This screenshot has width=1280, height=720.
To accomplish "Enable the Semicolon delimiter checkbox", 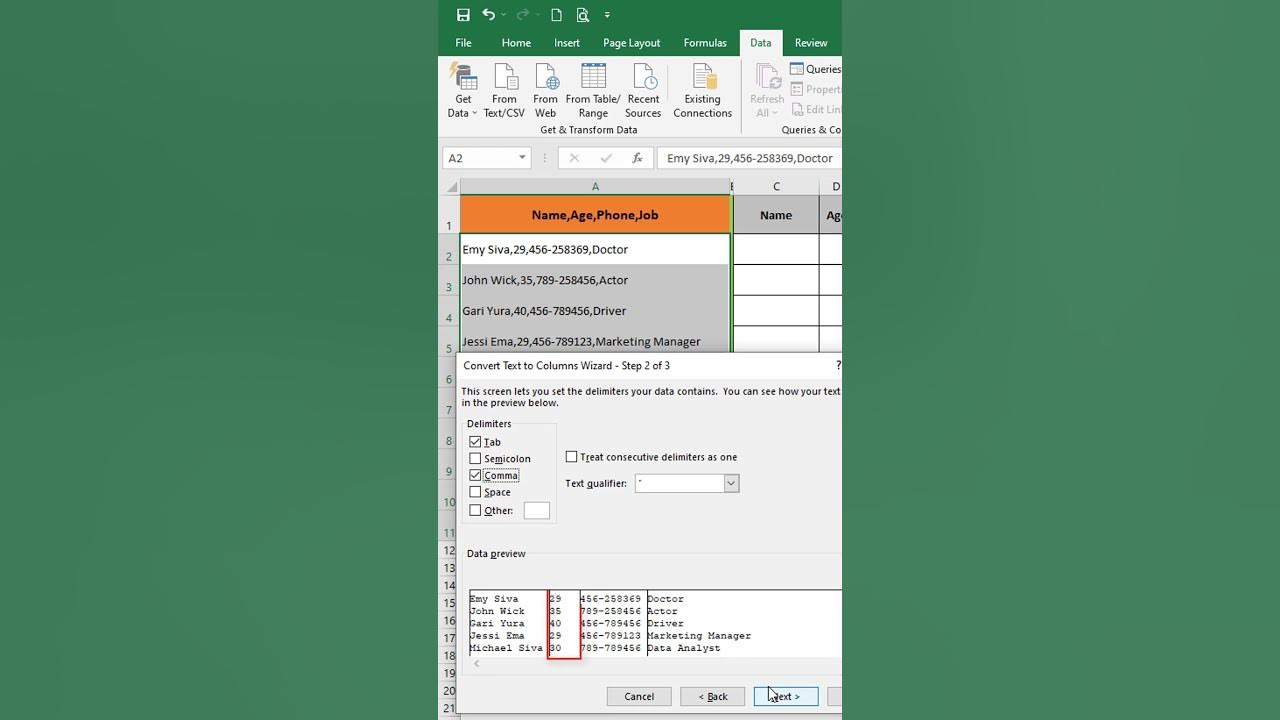I will [x=475, y=459].
